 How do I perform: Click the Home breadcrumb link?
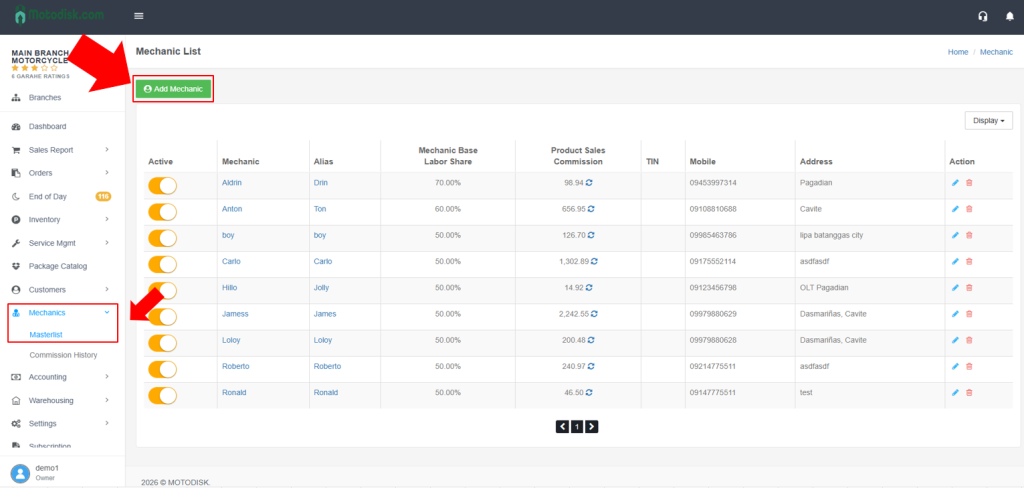pyautogui.click(x=958, y=51)
